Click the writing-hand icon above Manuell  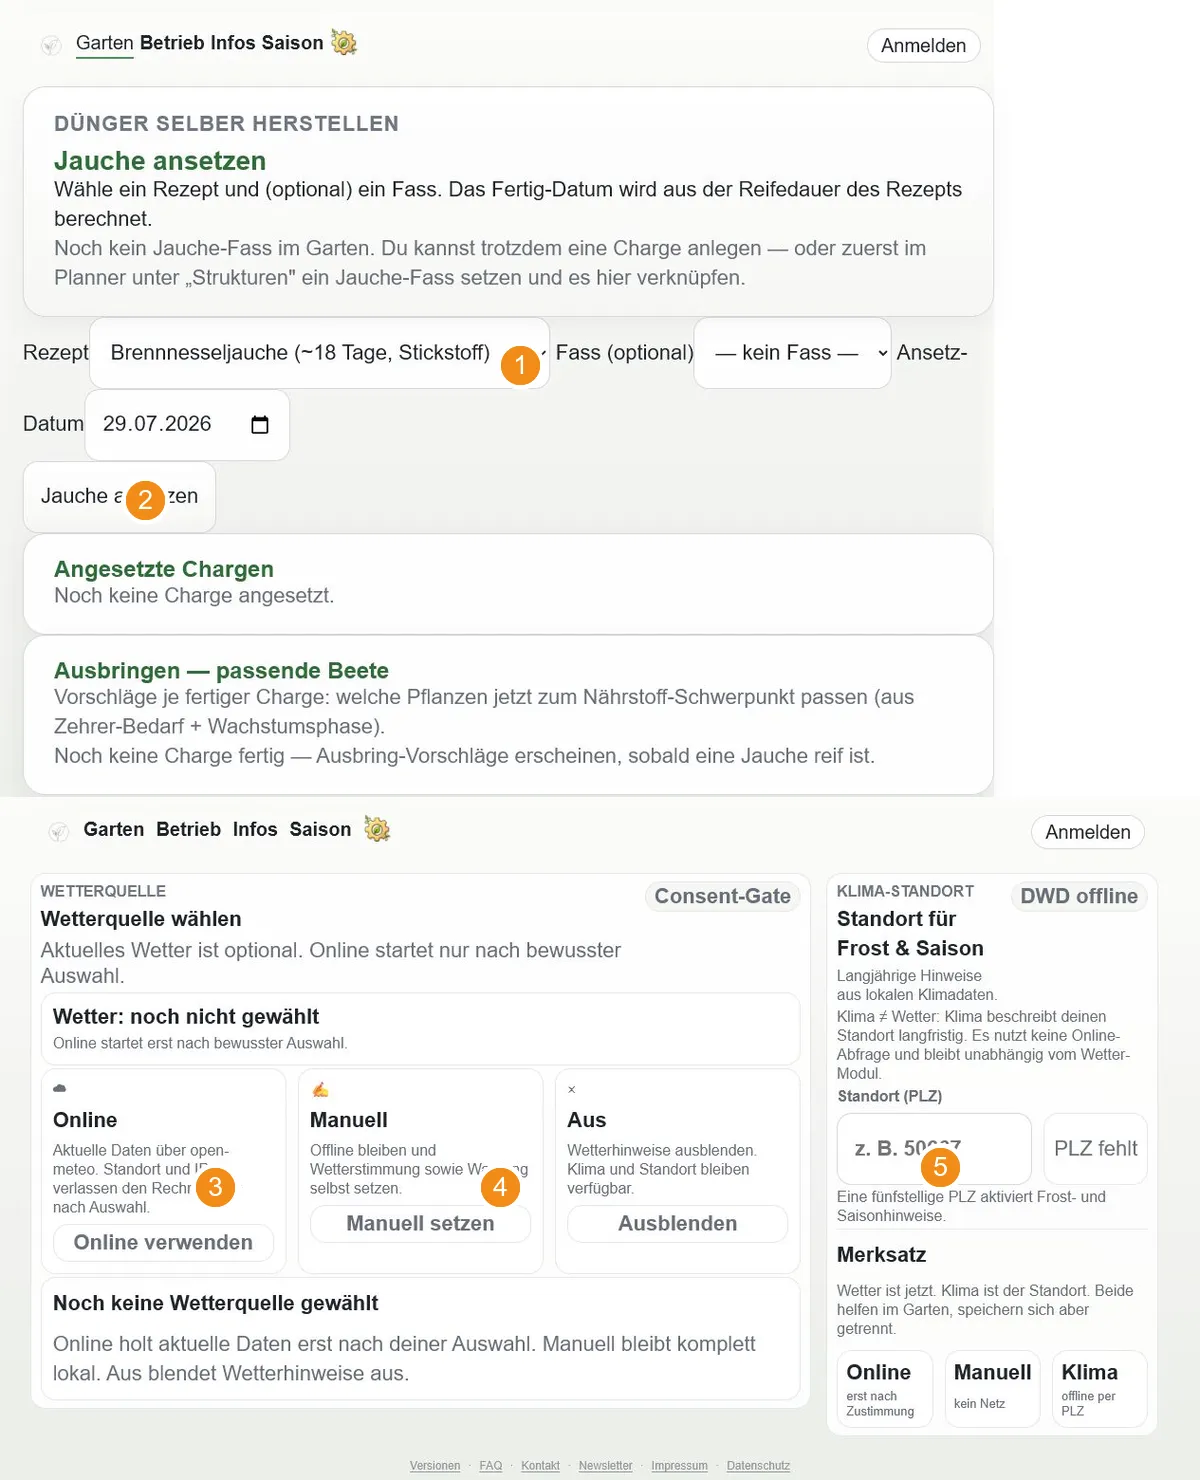click(x=320, y=1089)
